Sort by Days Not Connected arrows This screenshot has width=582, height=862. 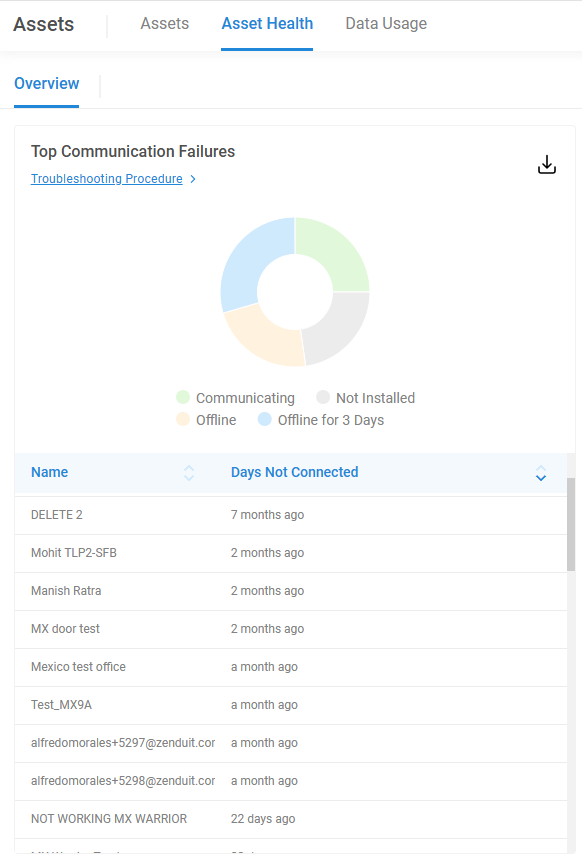(x=541, y=473)
